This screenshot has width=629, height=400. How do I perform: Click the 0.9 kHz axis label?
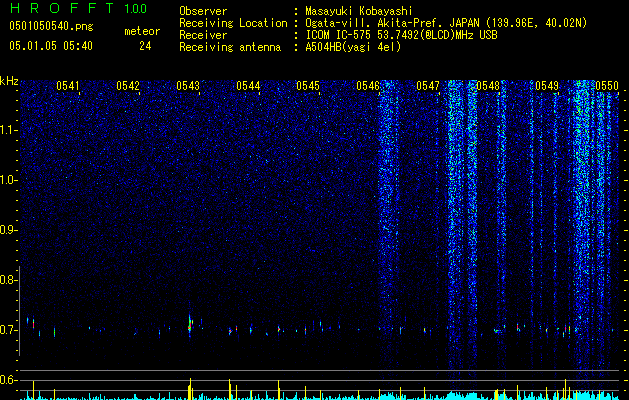click(9, 230)
